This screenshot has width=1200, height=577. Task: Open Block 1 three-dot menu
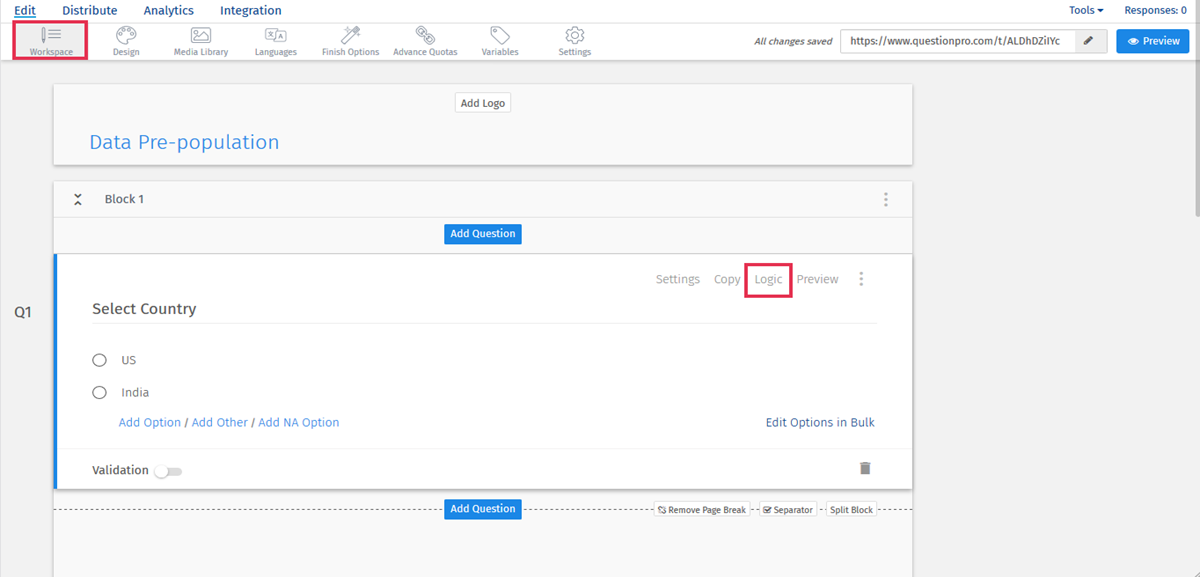(x=885, y=199)
